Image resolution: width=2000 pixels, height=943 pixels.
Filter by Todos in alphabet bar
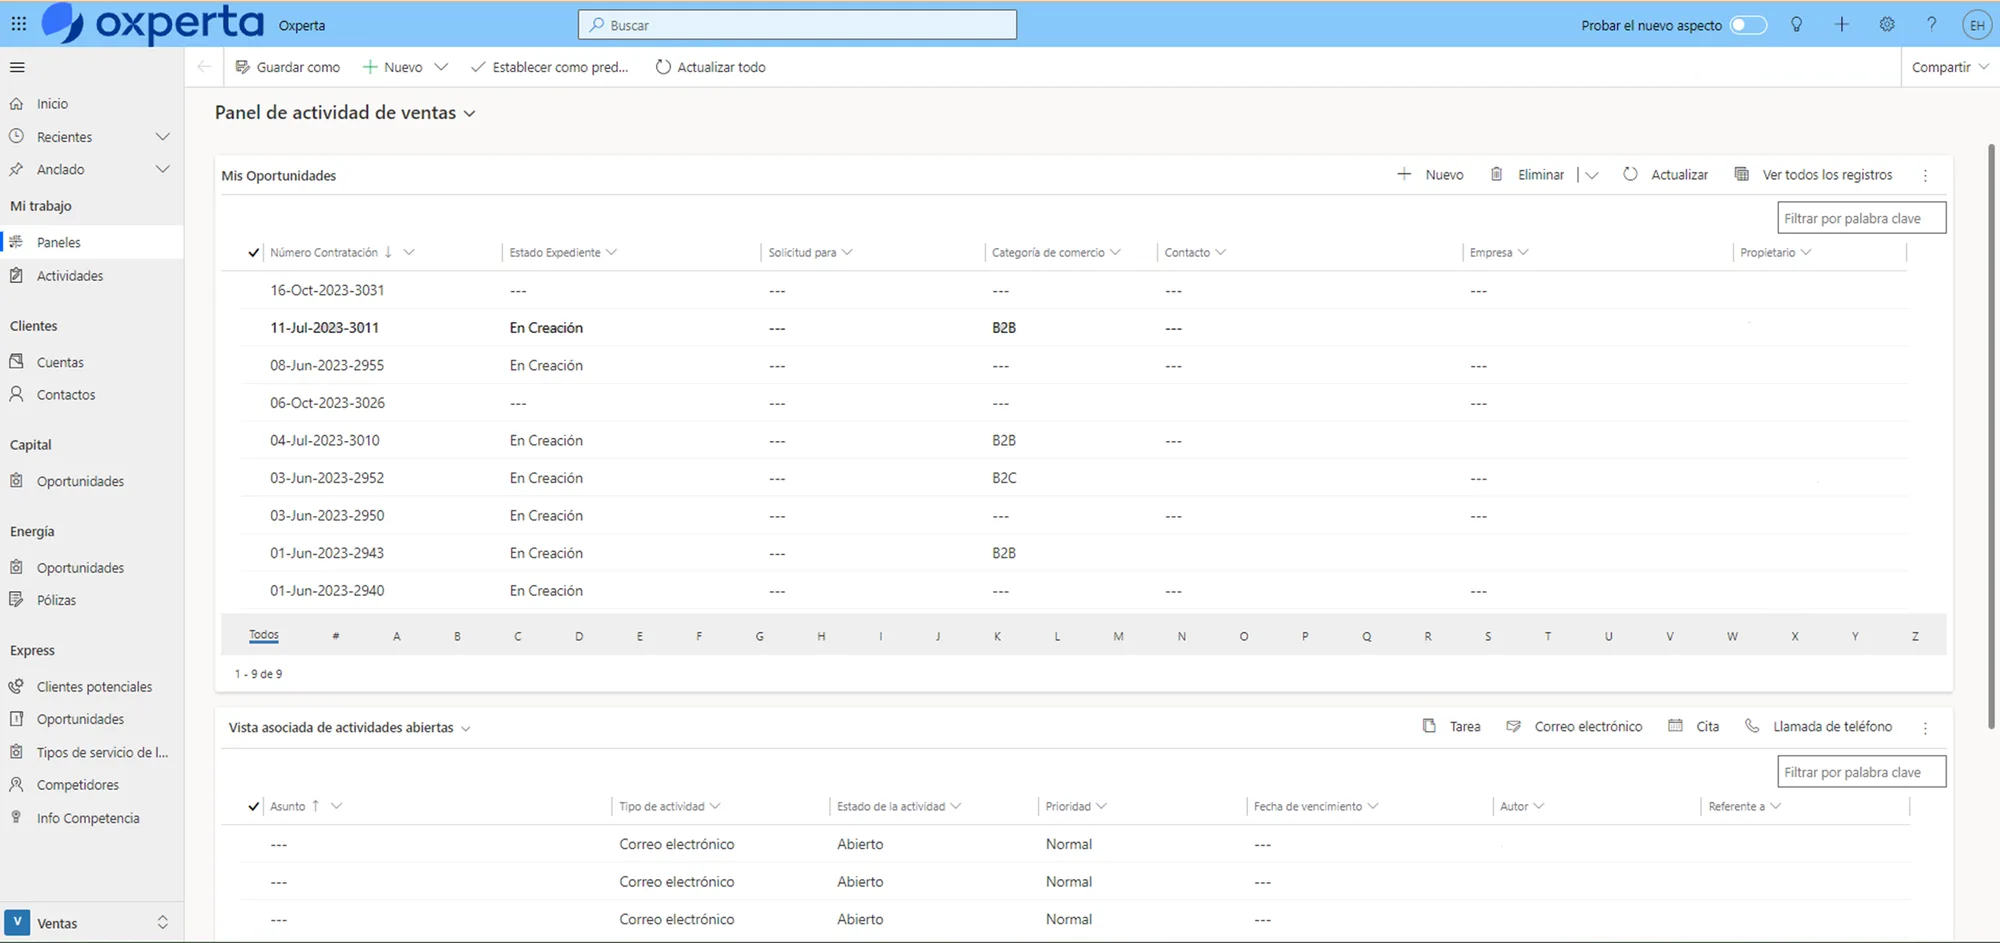click(x=264, y=635)
